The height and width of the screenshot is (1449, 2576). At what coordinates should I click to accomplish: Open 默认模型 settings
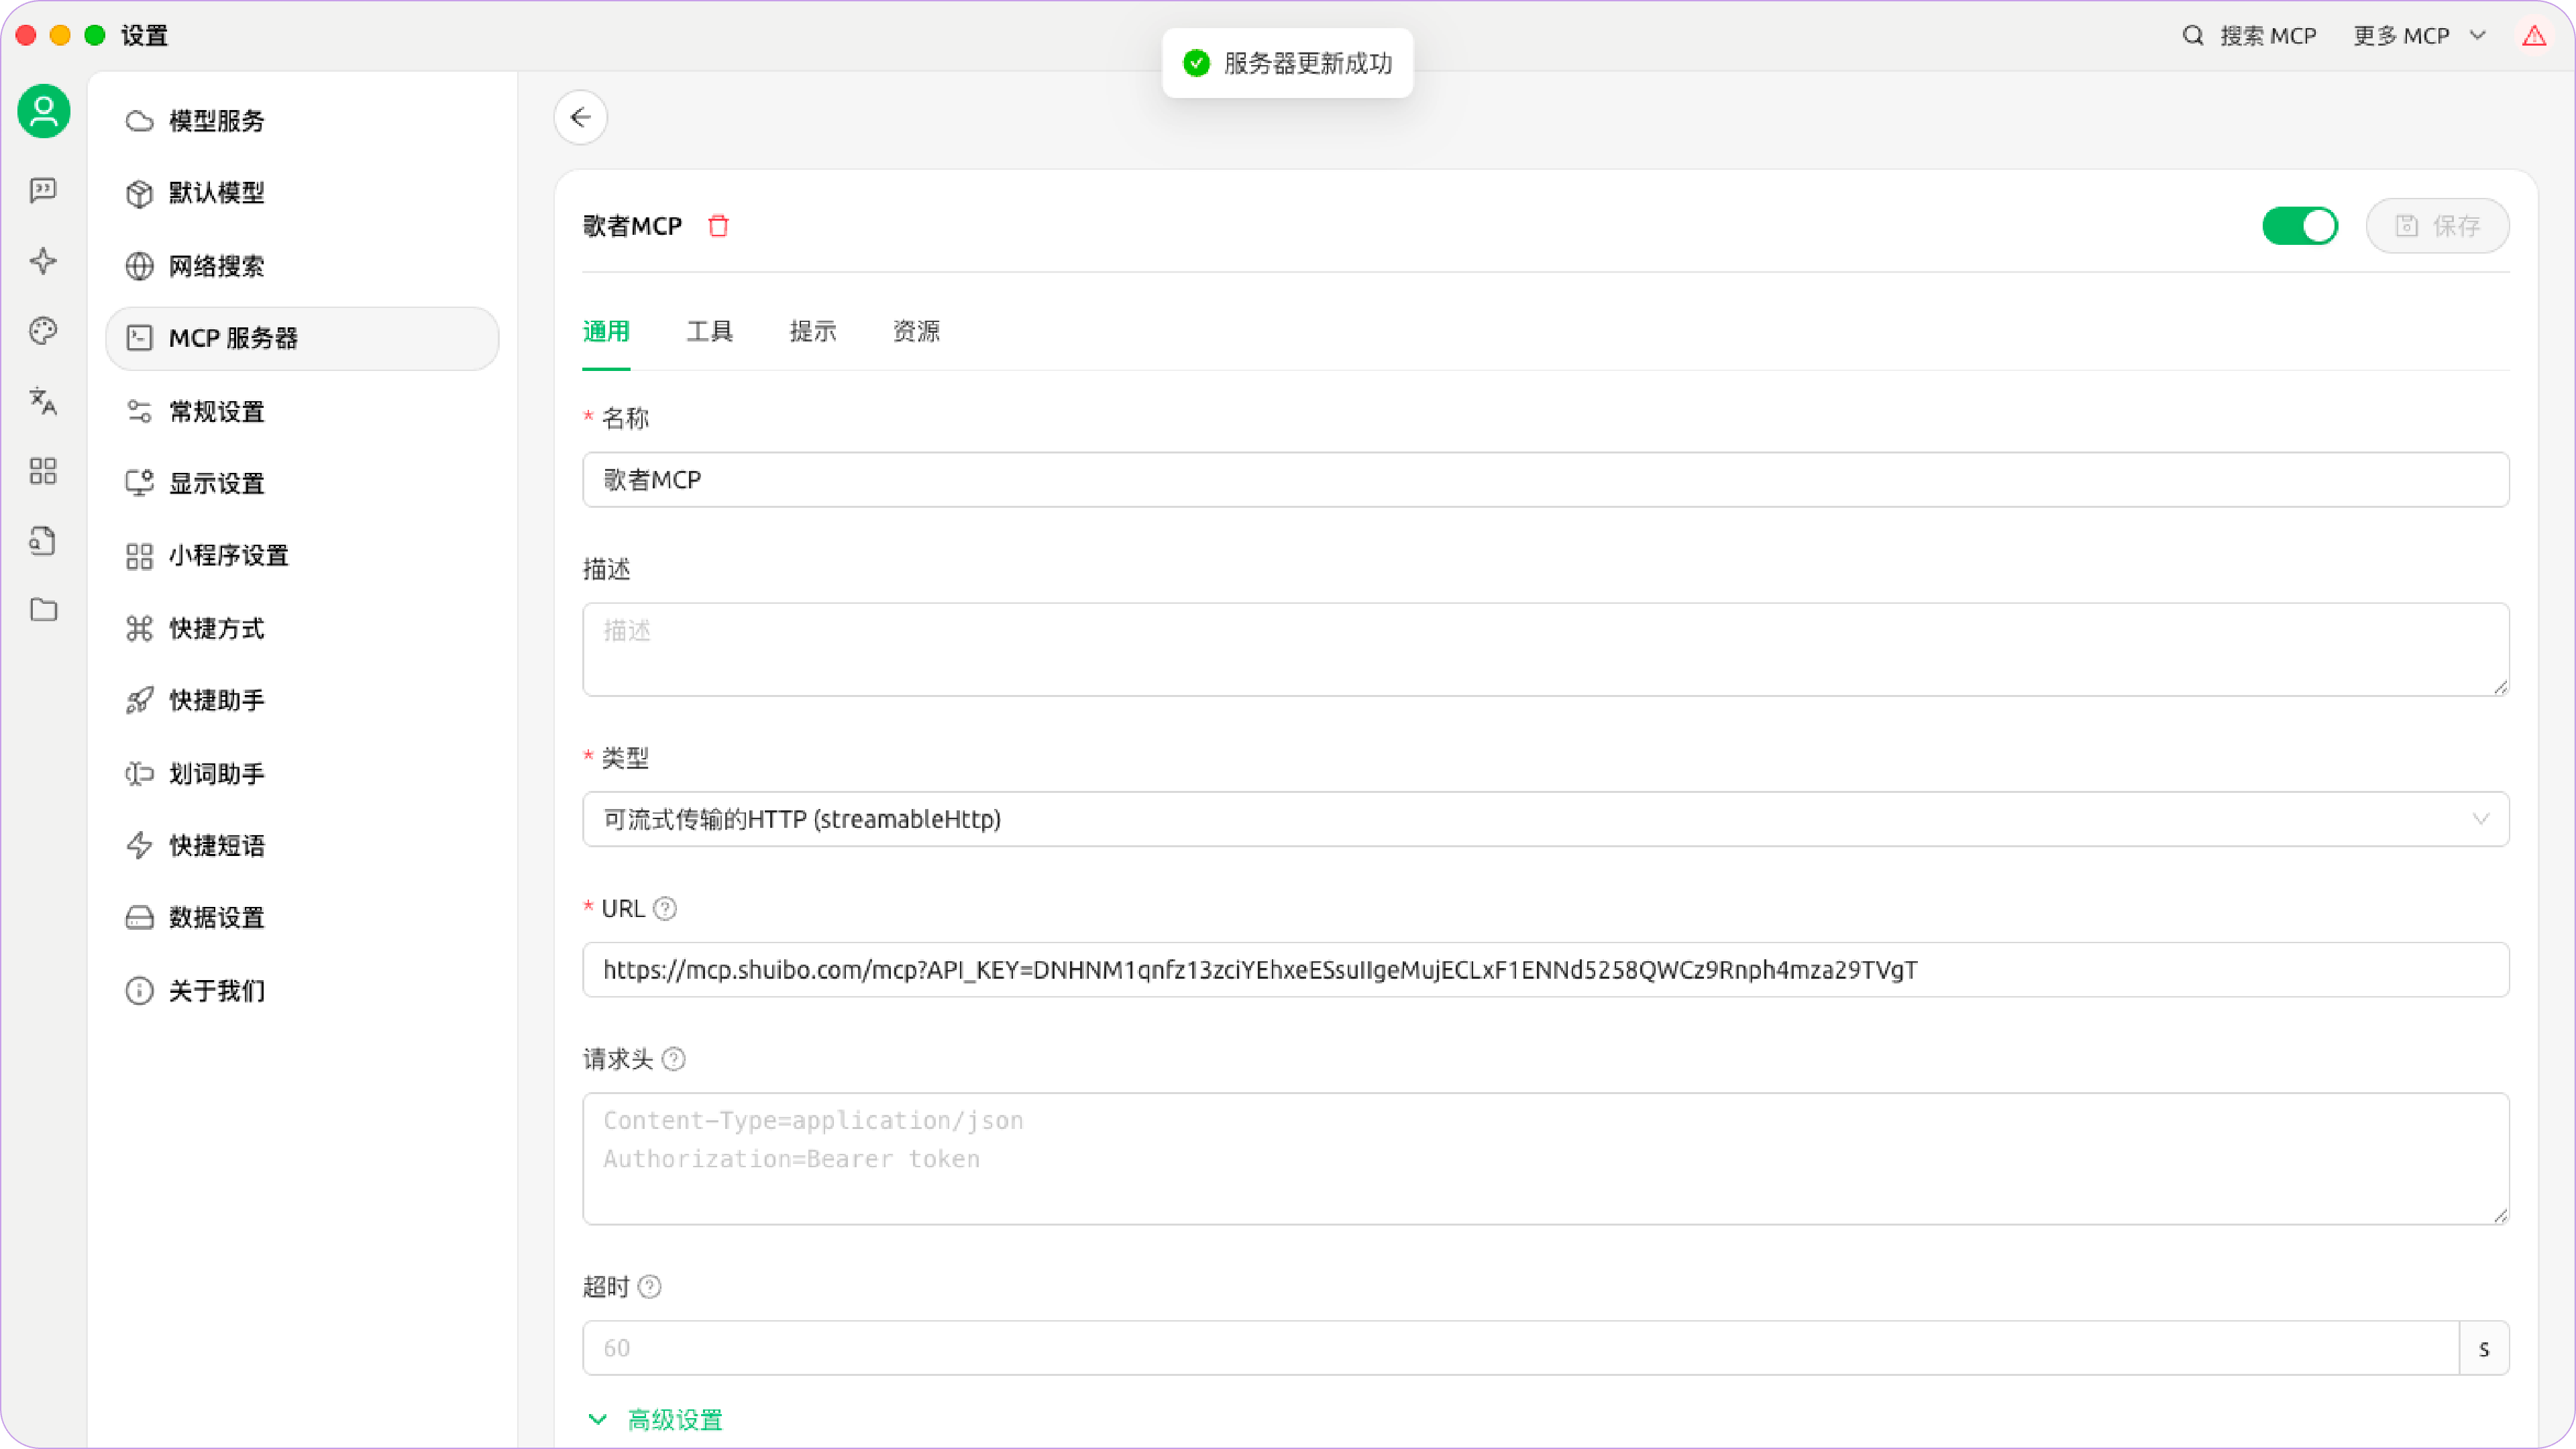tap(302, 193)
